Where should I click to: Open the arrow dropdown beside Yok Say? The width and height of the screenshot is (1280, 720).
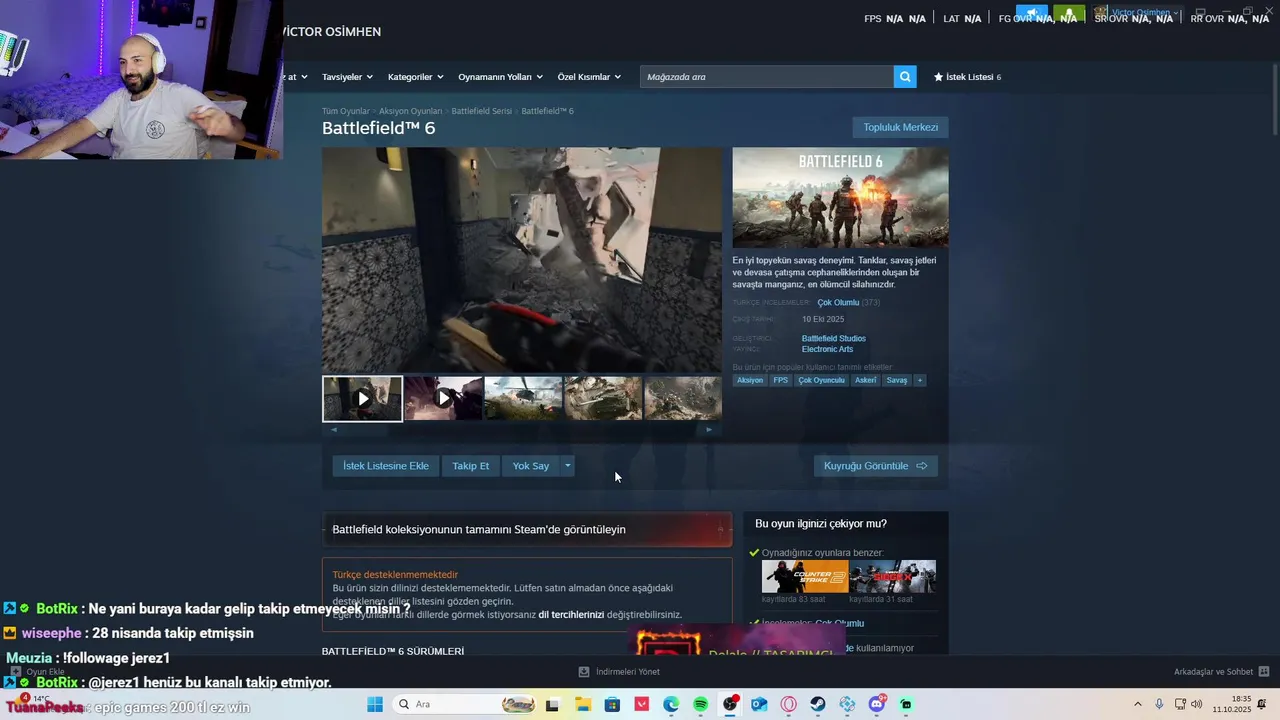coord(567,466)
